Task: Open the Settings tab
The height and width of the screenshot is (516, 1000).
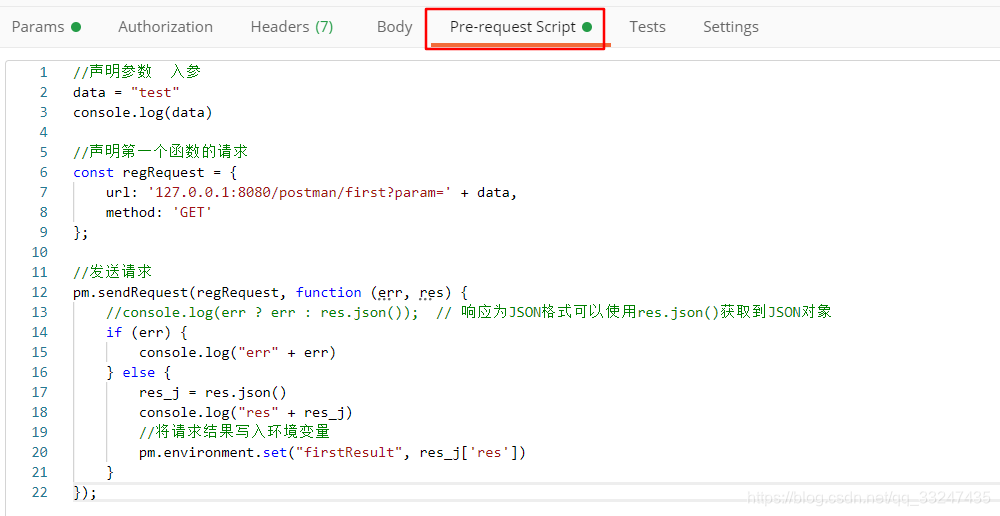Action: click(x=730, y=27)
